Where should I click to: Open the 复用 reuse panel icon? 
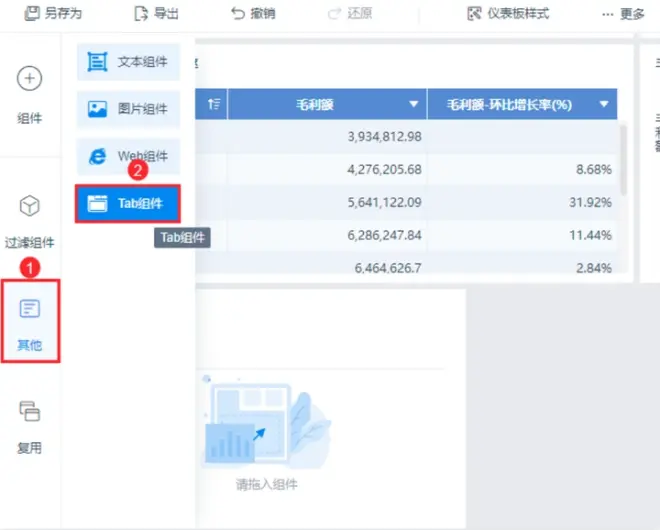(29, 411)
